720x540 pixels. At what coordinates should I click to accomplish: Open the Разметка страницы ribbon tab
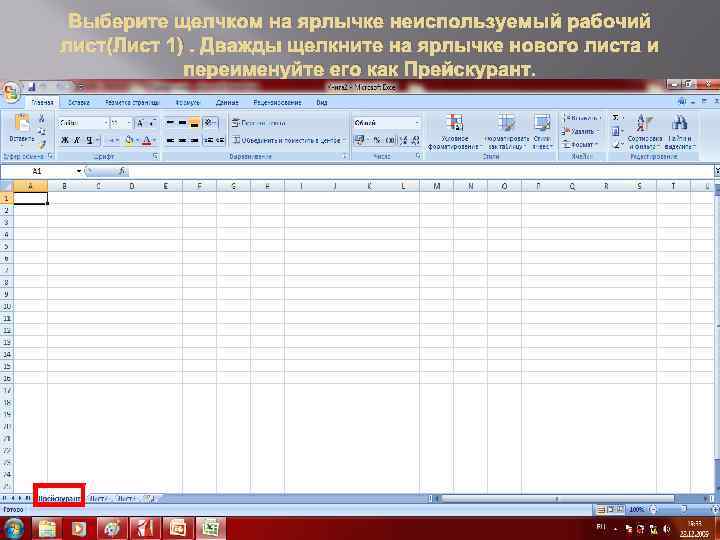coord(132,103)
